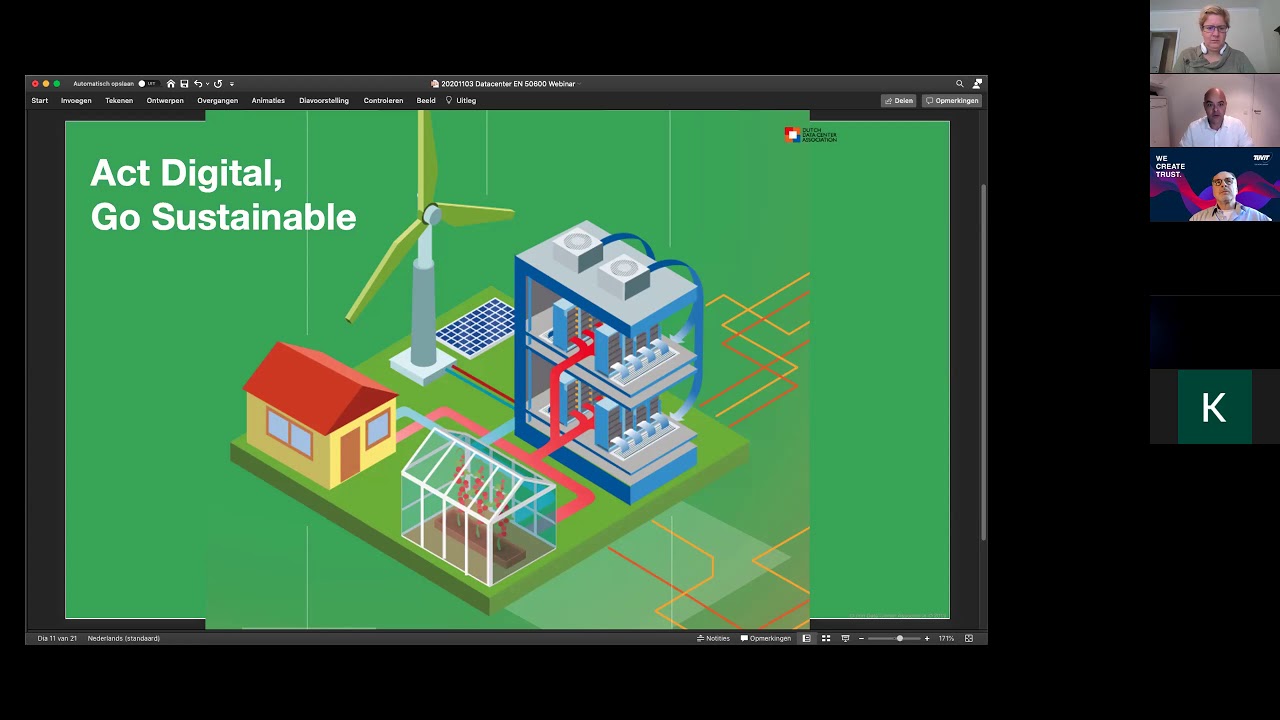Image resolution: width=1280 pixels, height=720 pixels.
Task: Toggle the Automatisch opslaan switch
Action: pos(147,84)
